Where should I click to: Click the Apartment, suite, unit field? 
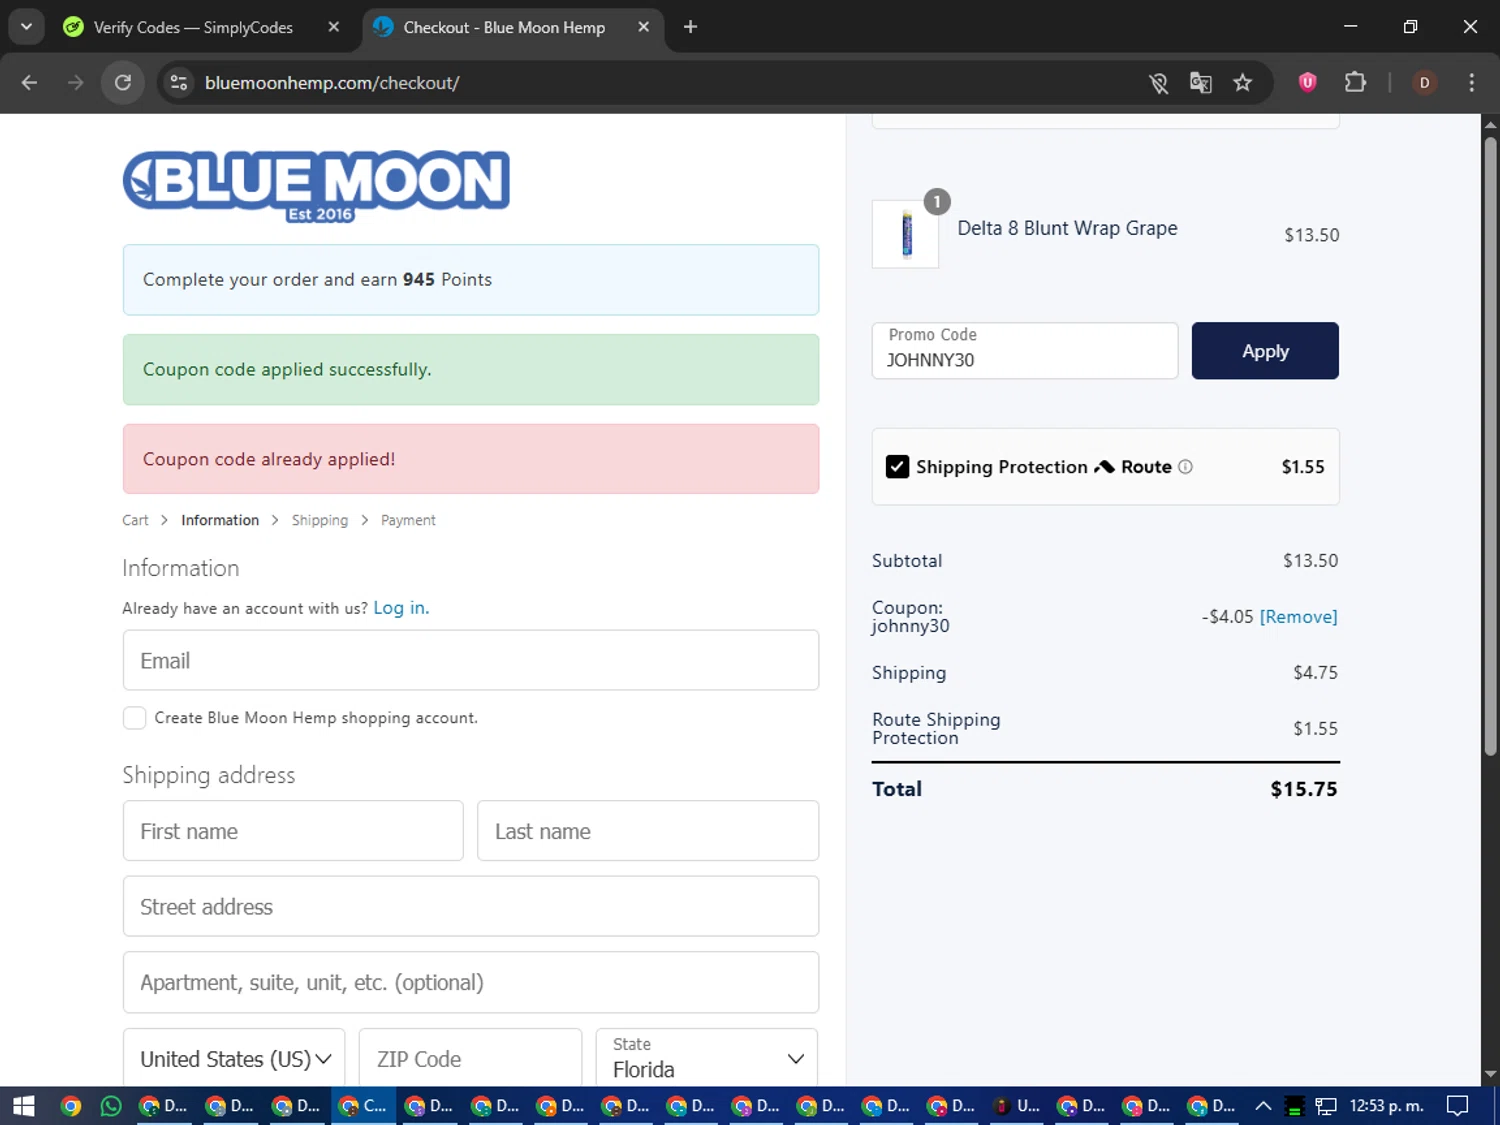[x=471, y=983]
